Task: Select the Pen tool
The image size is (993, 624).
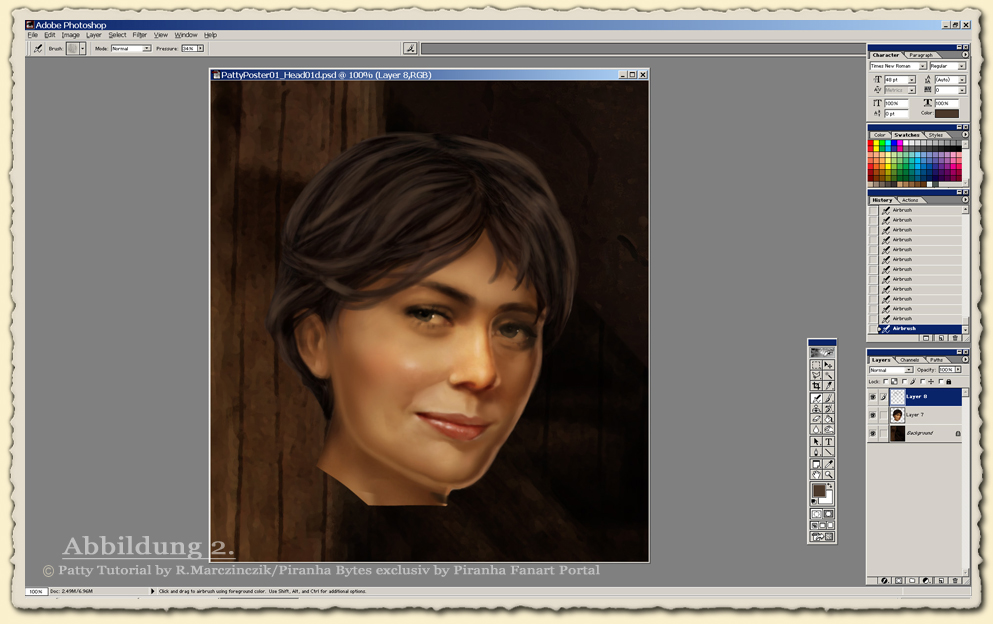Action: (816, 452)
